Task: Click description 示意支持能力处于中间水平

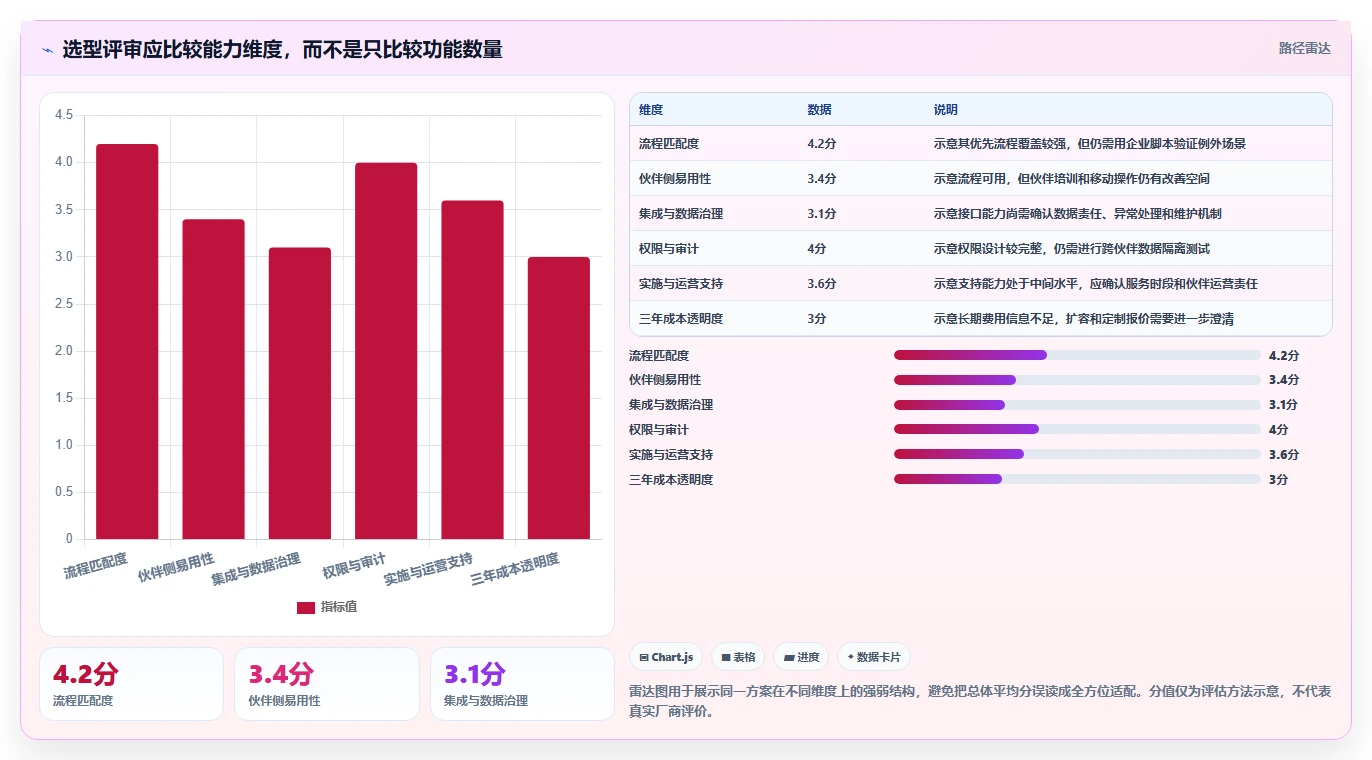Action: tap(1096, 284)
